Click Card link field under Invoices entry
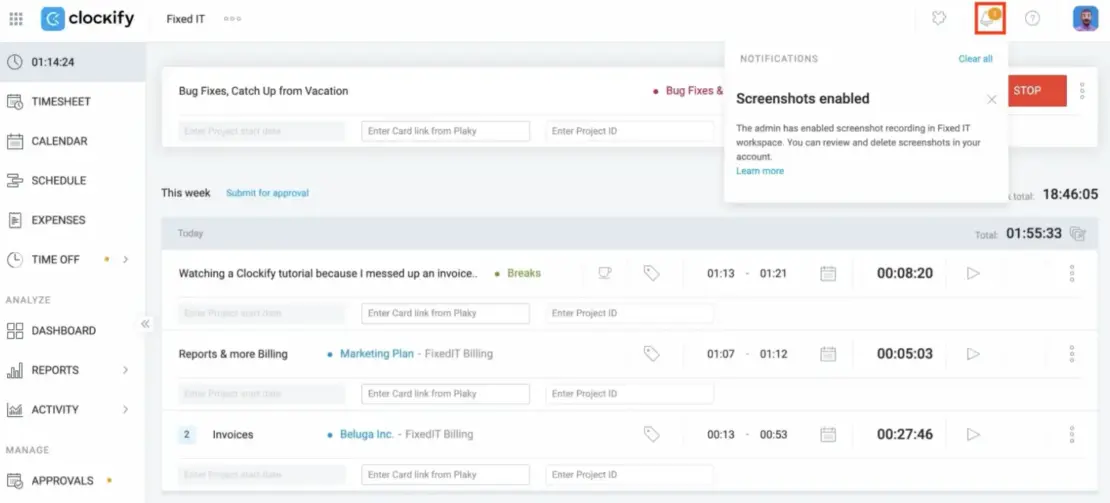 coord(445,475)
